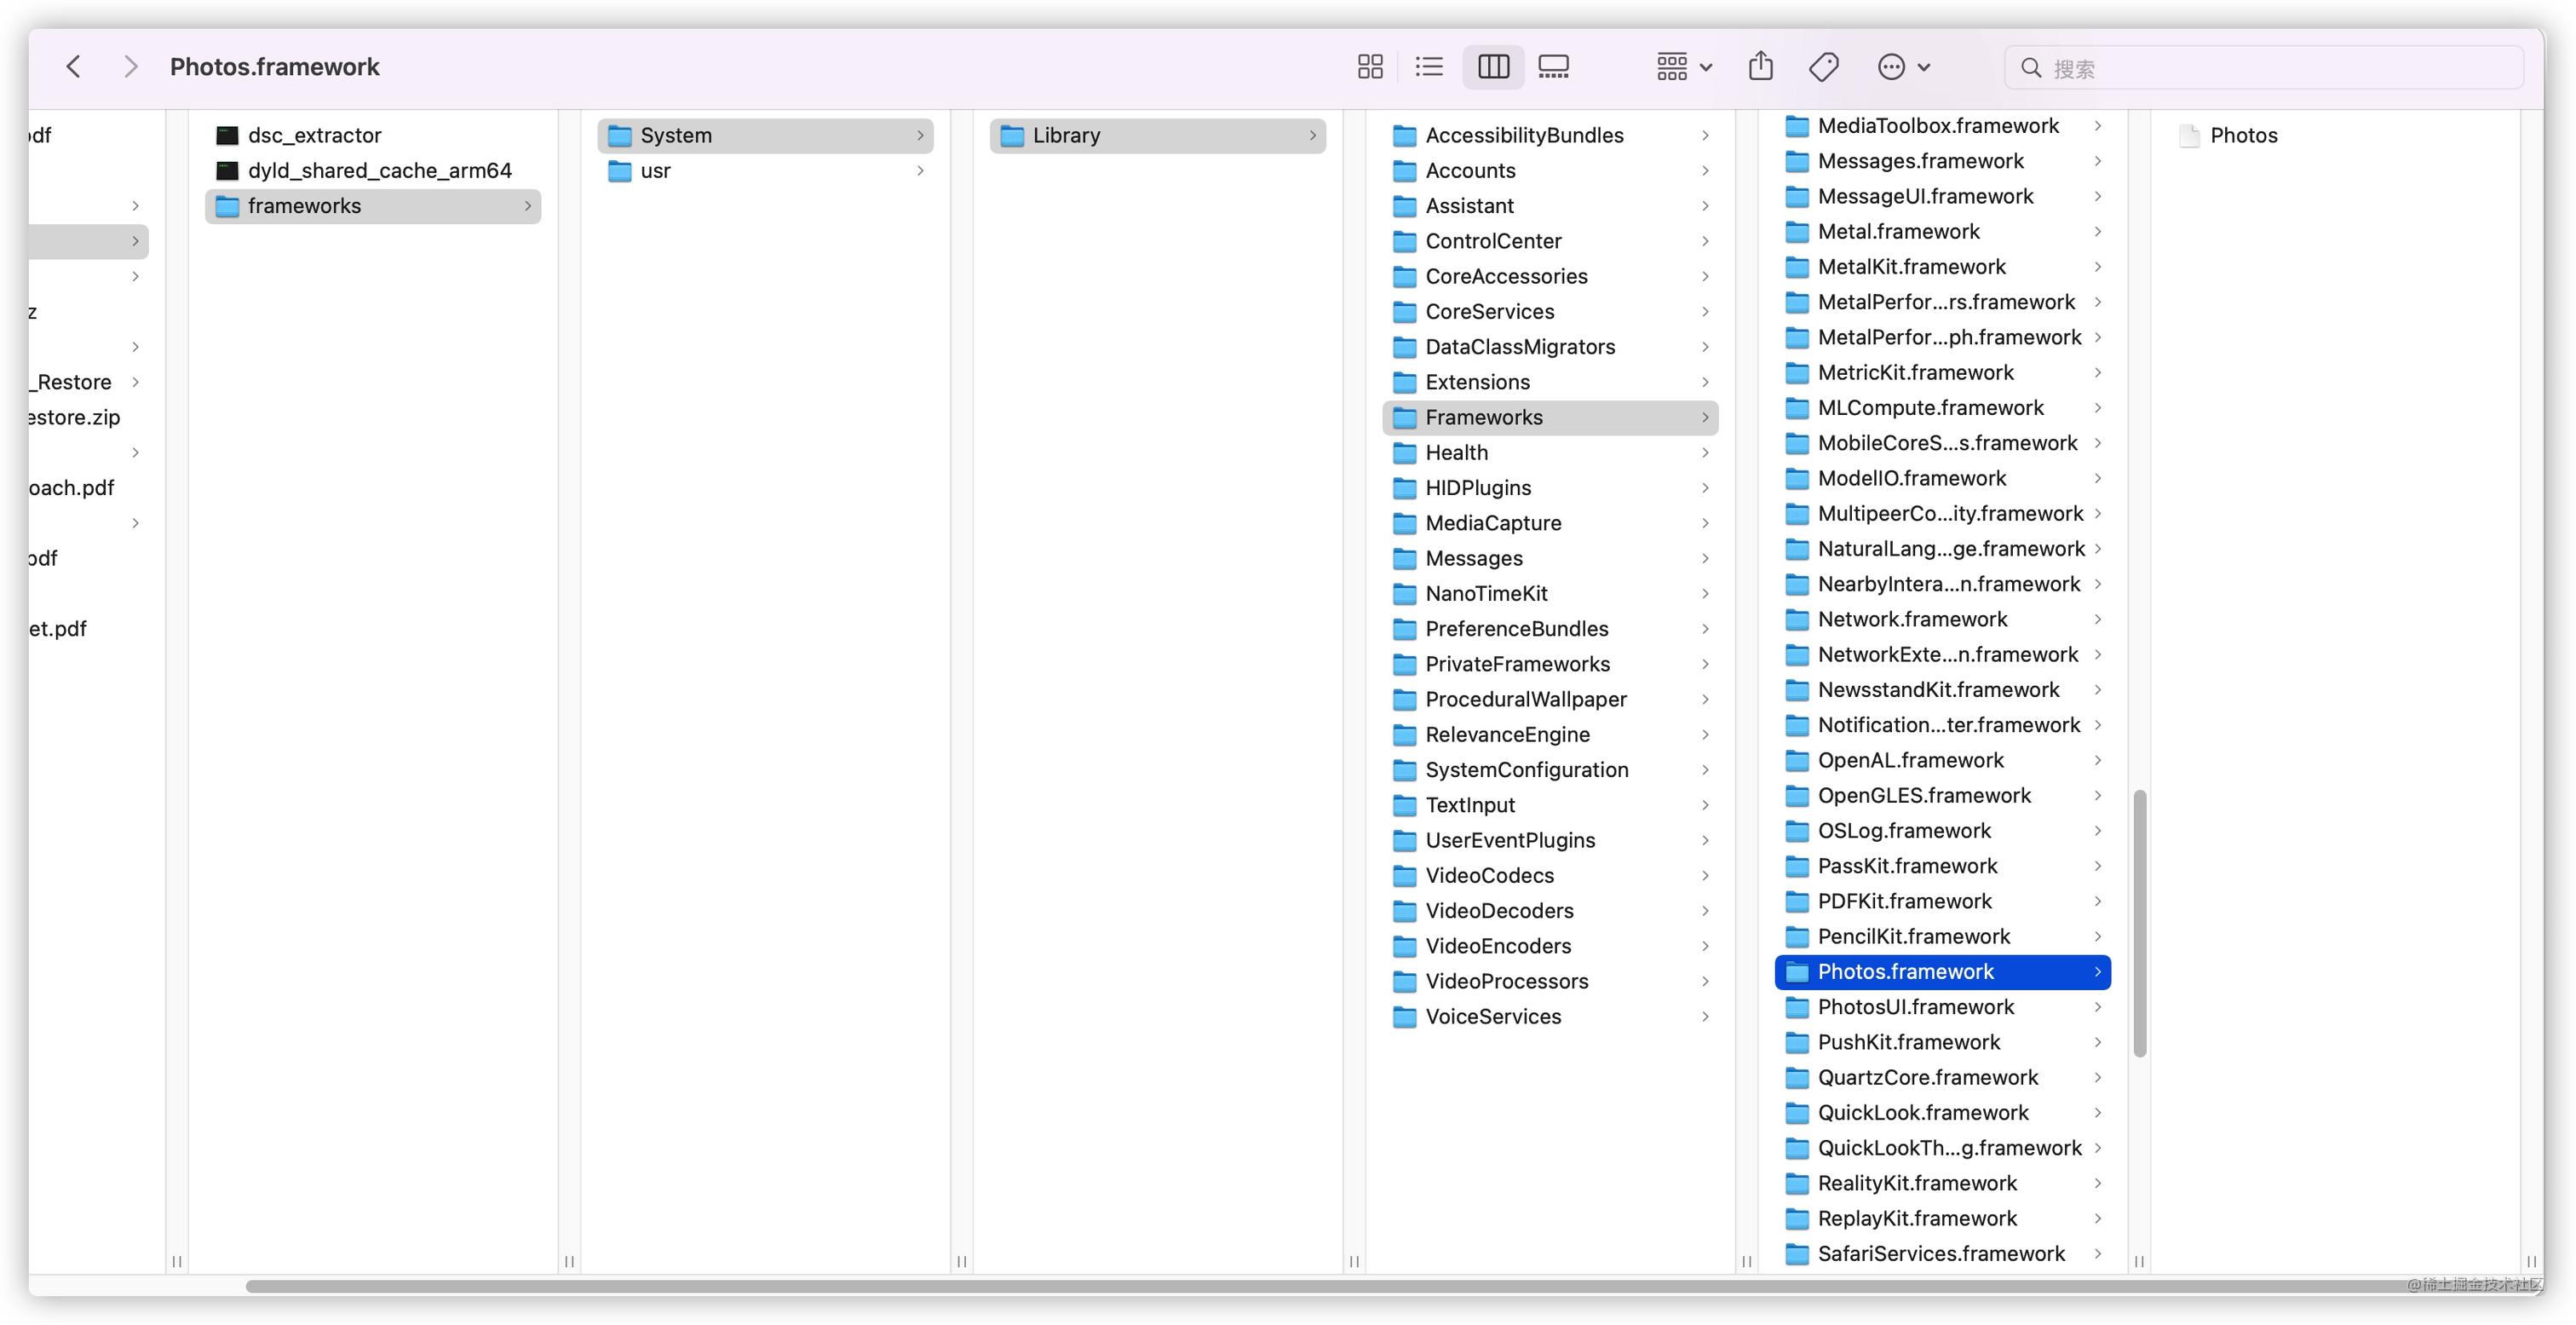Select QuartzCore.framework

(x=1943, y=1077)
